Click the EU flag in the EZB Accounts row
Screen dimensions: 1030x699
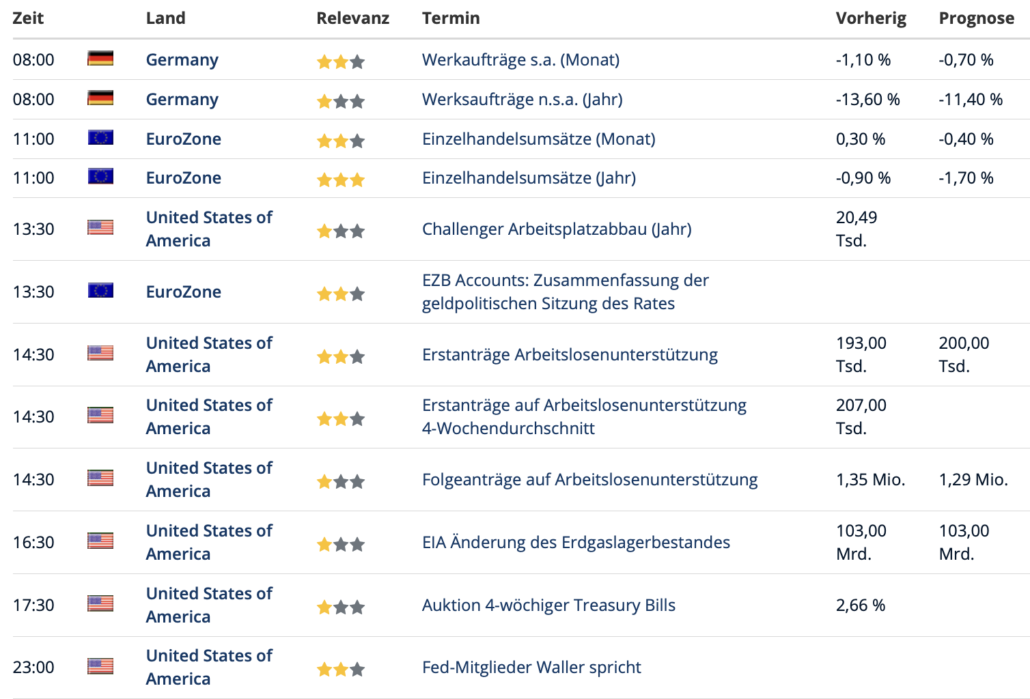100,291
